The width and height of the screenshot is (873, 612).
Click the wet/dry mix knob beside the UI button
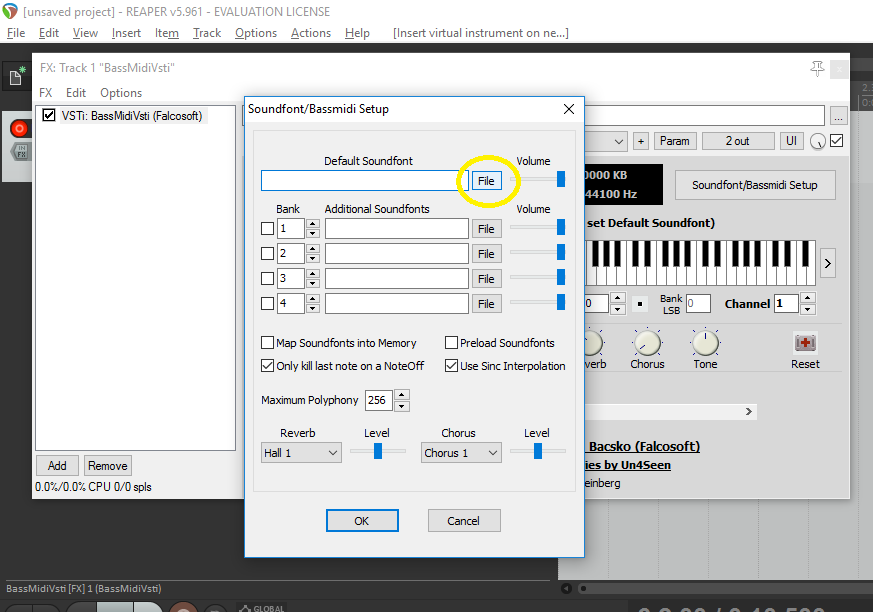(817, 141)
